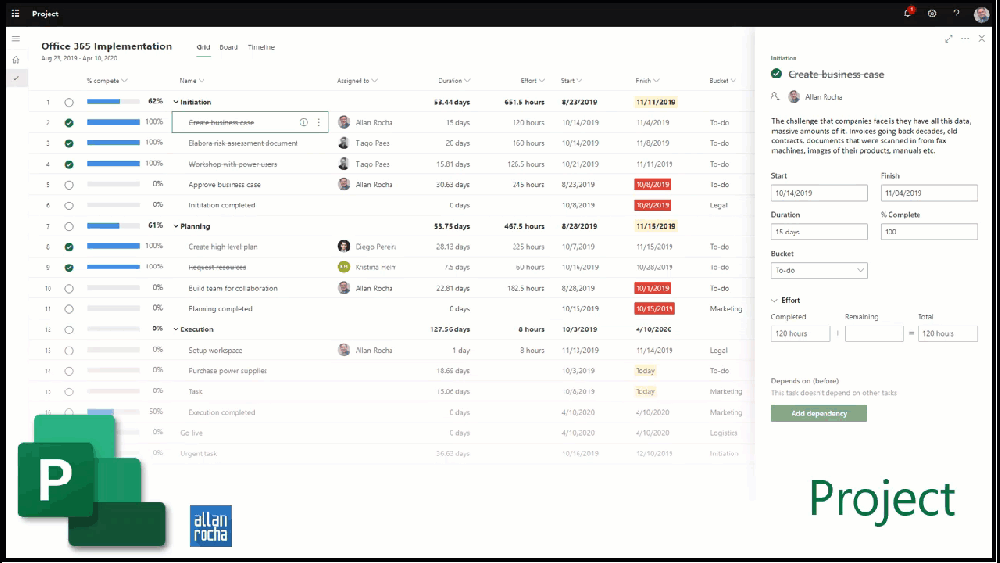Click Kristina Helm avatar on Request resources row
The height and width of the screenshot is (563, 1000).
click(x=344, y=267)
